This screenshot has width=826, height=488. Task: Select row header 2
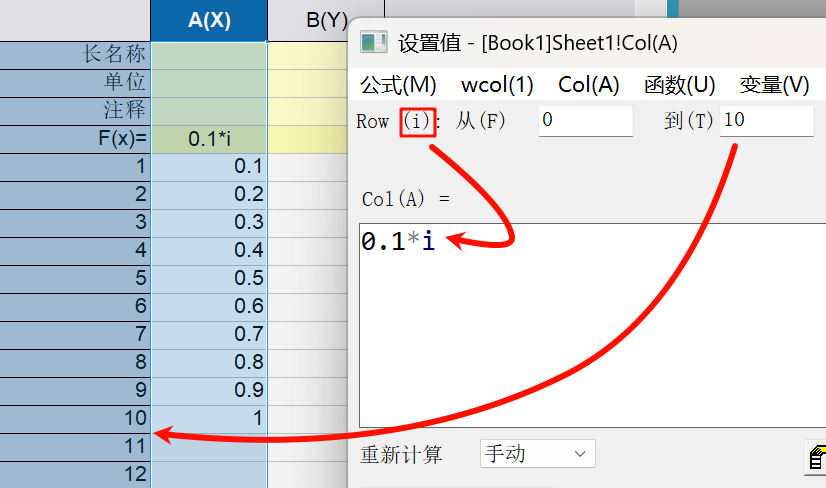tap(75, 195)
